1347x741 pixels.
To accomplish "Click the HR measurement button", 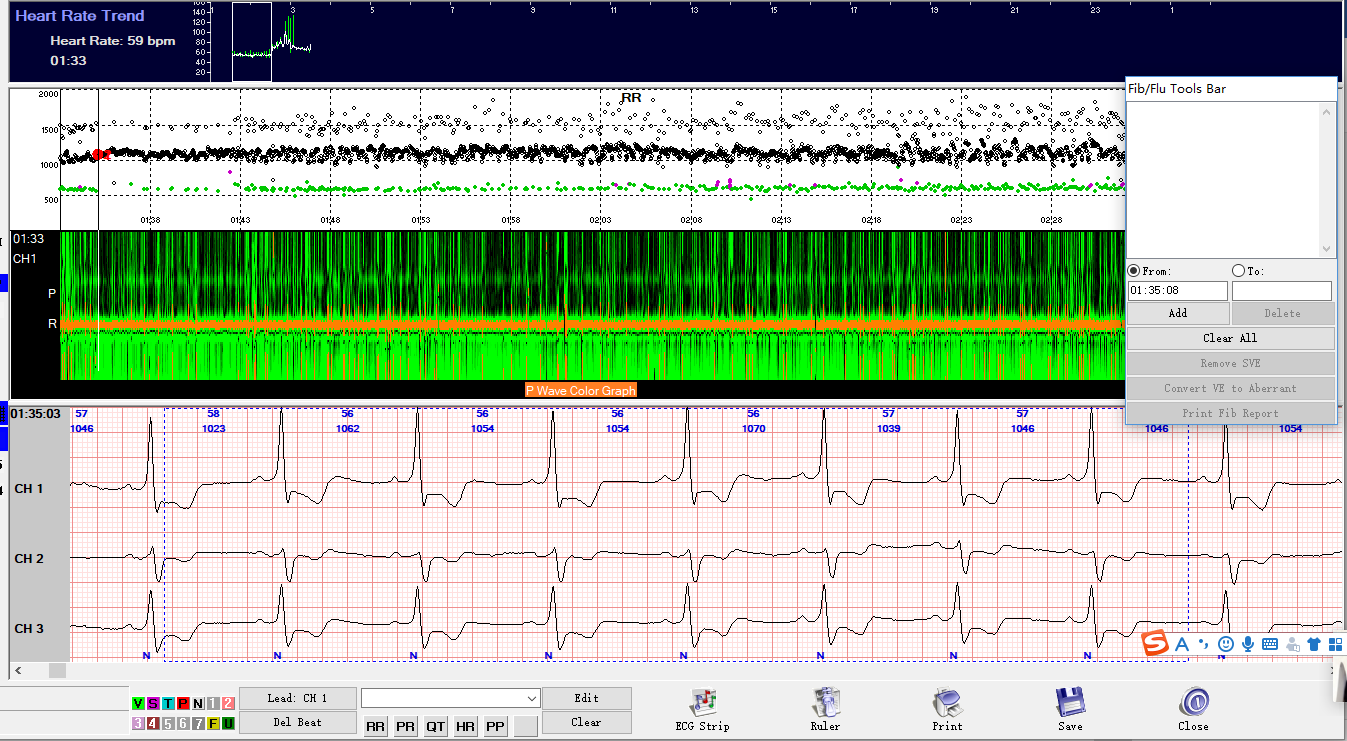I will click(465, 727).
